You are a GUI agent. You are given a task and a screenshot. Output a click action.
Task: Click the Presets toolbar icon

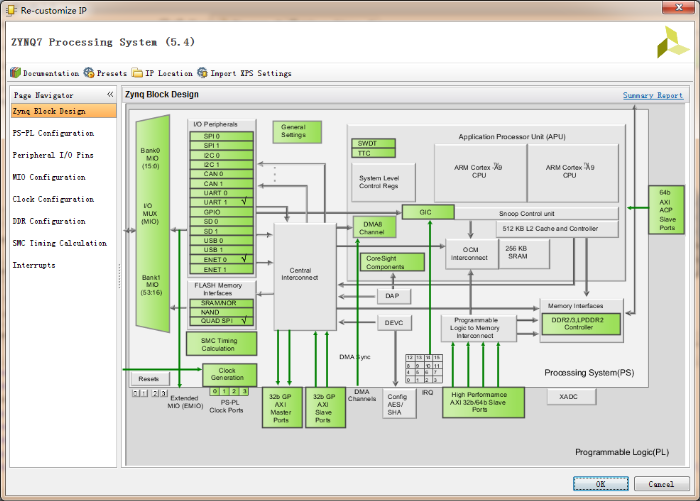[89, 73]
